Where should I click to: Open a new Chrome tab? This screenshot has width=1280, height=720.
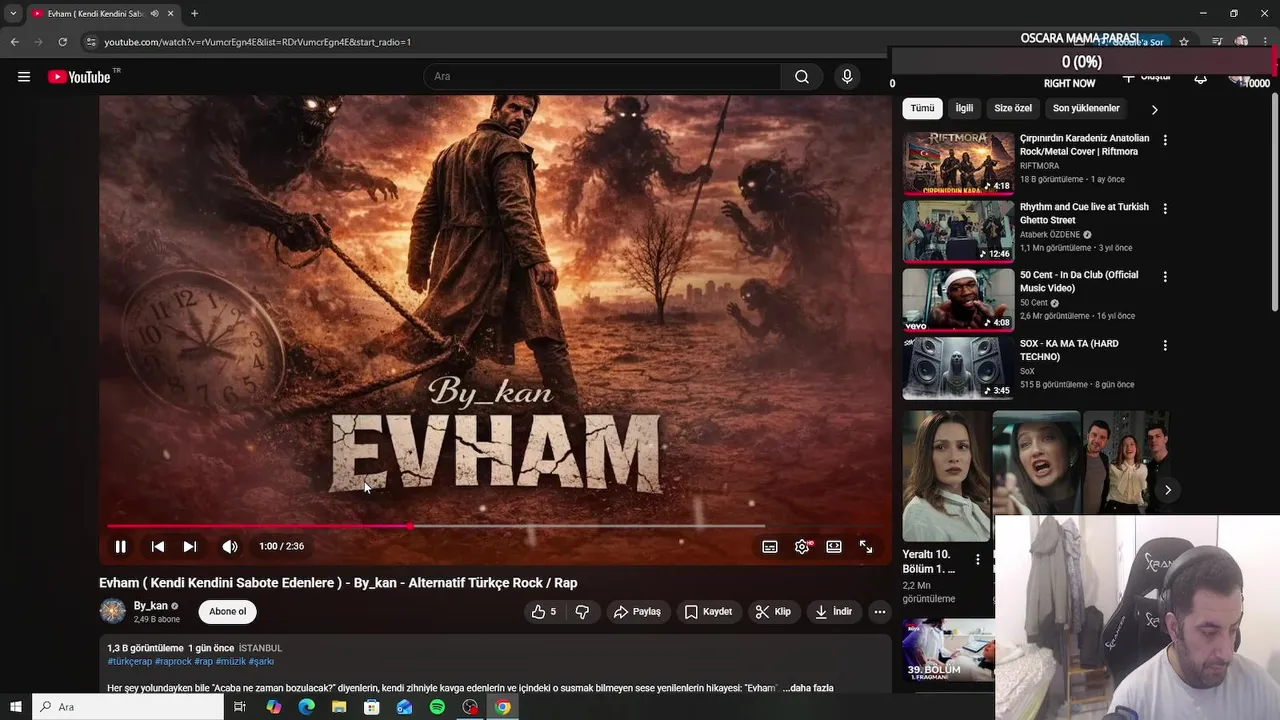coord(194,14)
